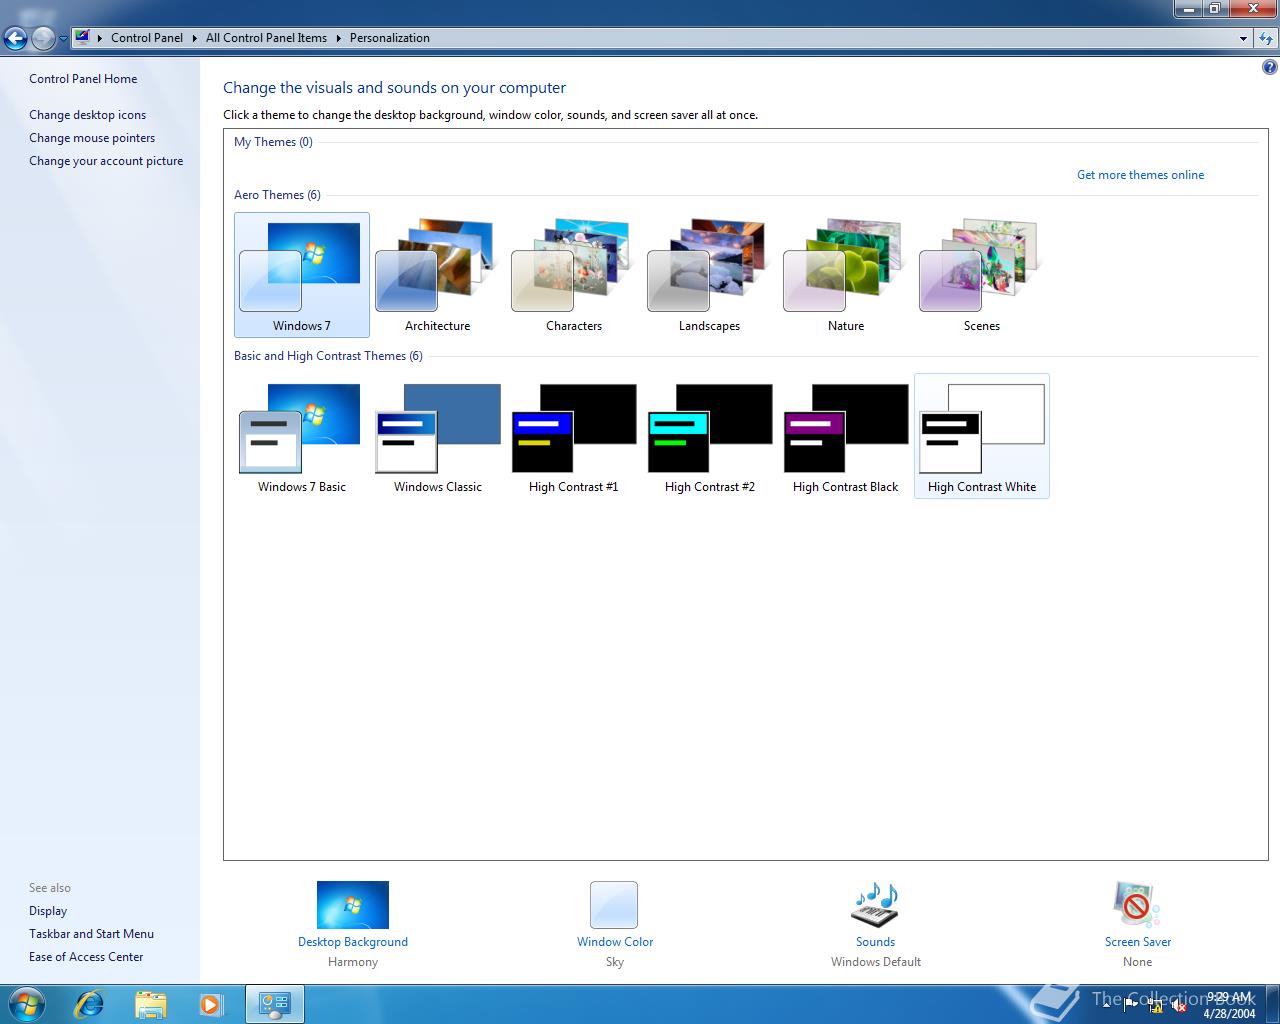Expand arrow after All Control Panel Items
This screenshot has width=1280, height=1024.
pyautogui.click(x=338, y=38)
